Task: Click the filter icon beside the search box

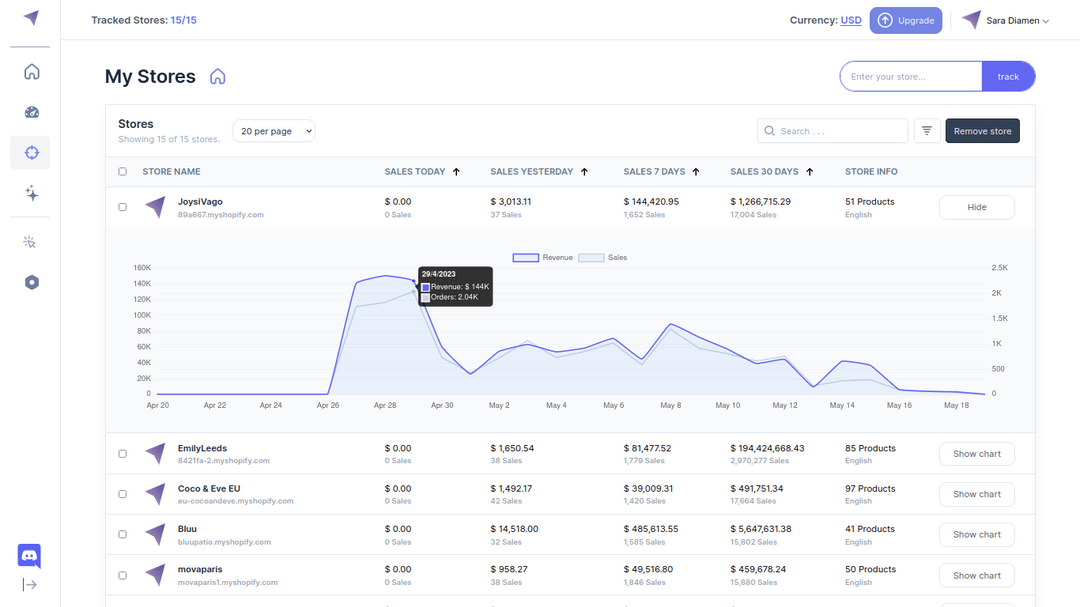Action: point(926,130)
